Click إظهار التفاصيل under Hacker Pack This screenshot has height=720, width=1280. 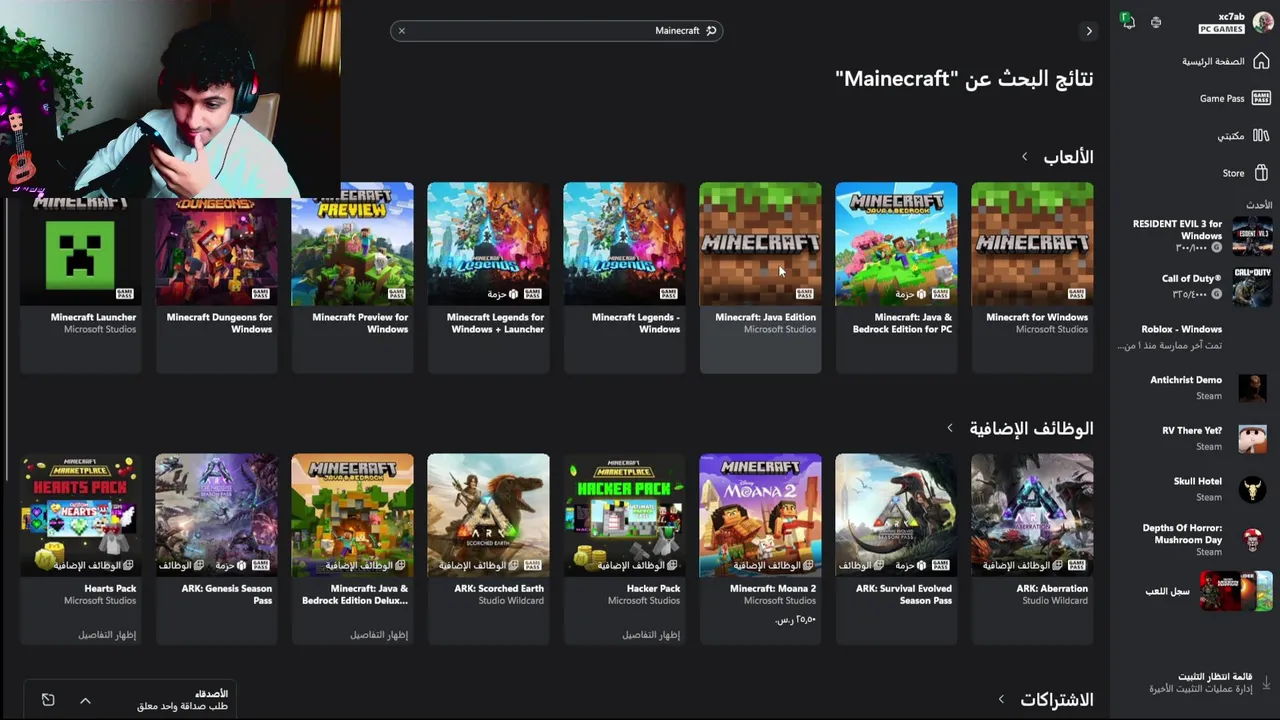(x=651, y=634)
